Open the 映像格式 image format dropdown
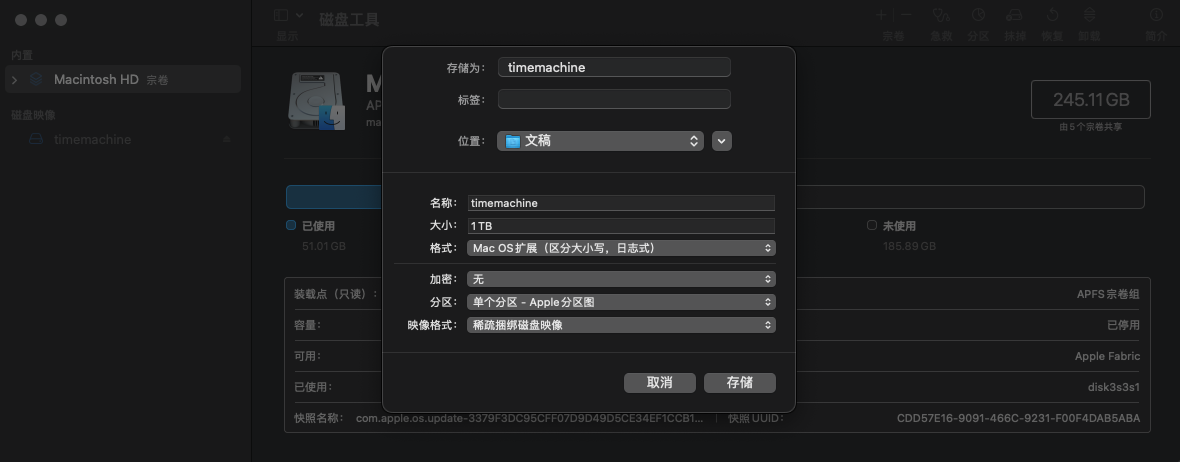The image size is (1180, 462). tap(621, 325)
